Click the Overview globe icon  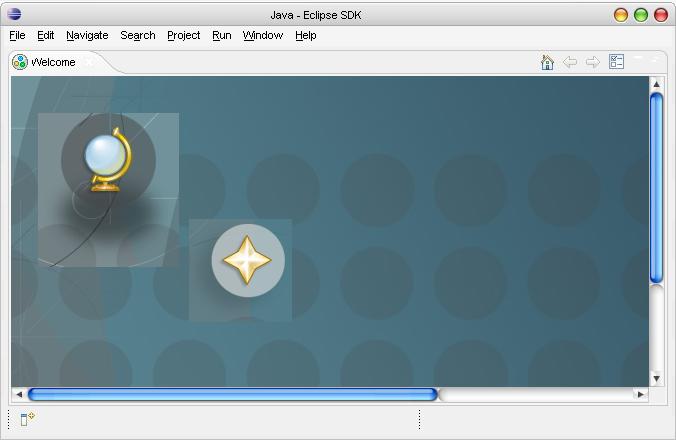click(108, 159)
